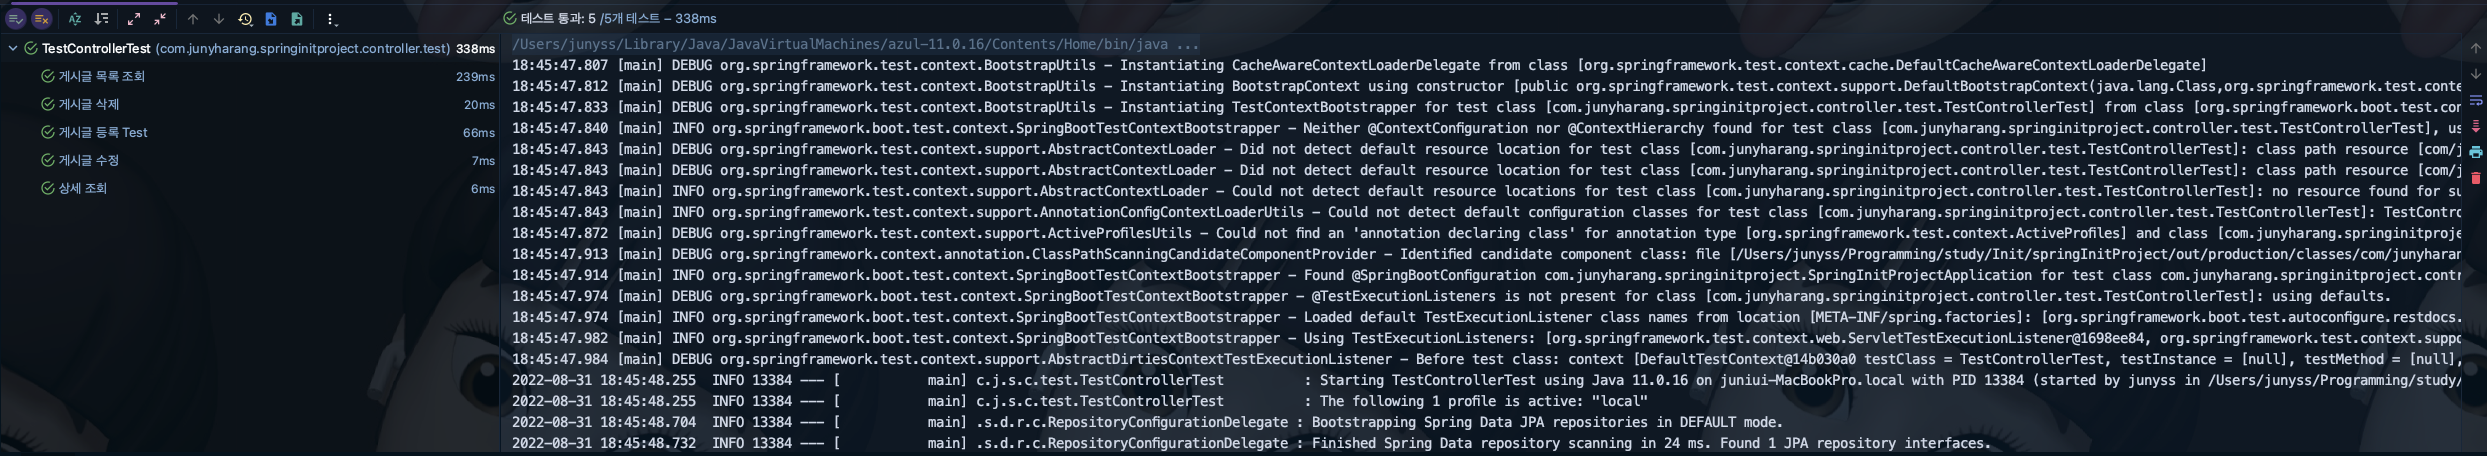Go to next failed test arrow

click(219, 19)
